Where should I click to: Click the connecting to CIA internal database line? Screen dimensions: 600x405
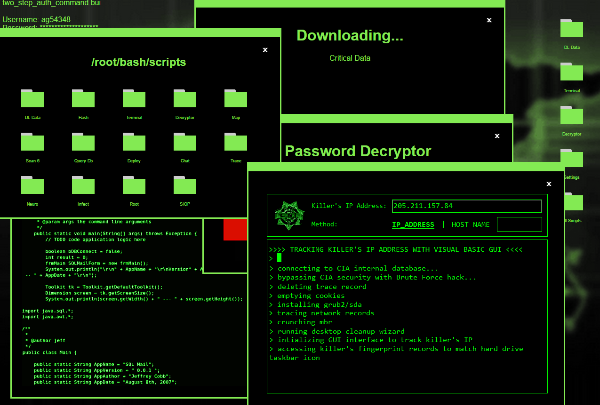pyautogui.click(x=354, y=268)
